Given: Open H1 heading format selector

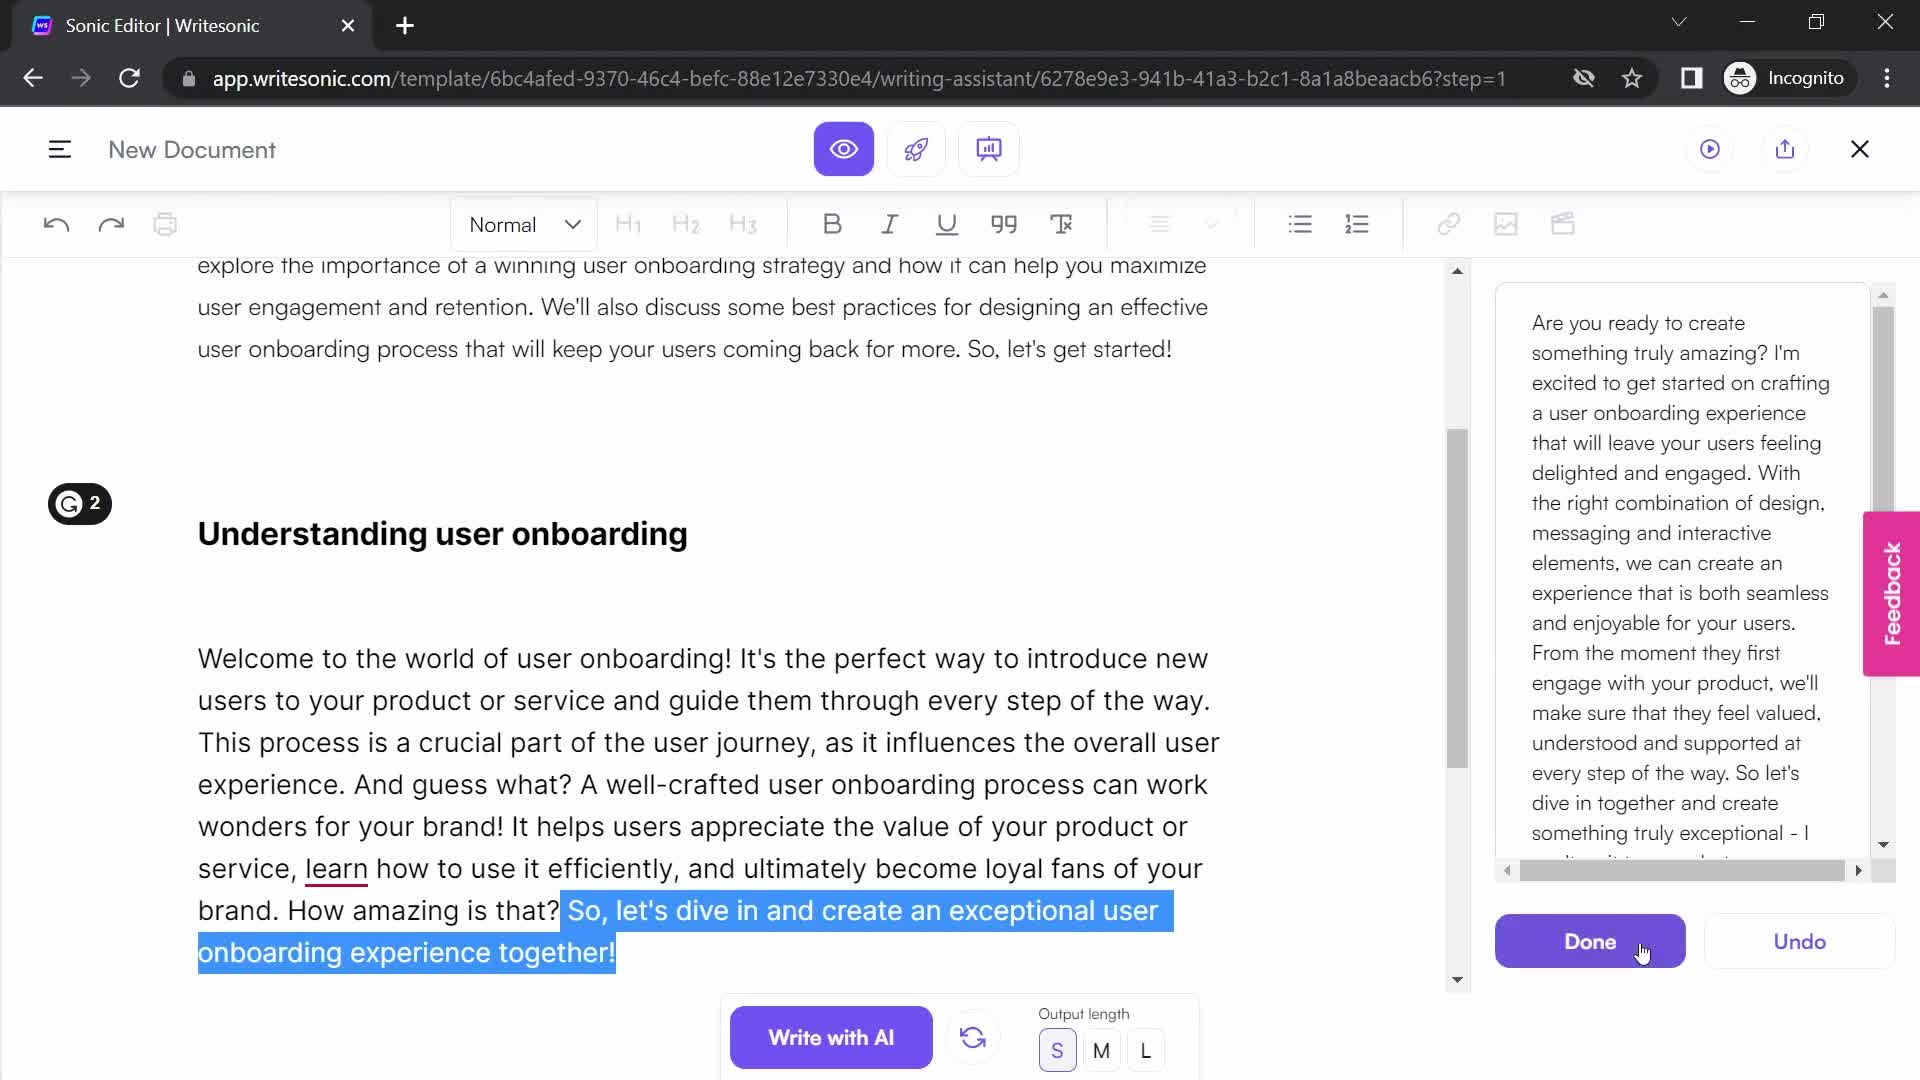Looking at the screenshot, I should point(630,224).
